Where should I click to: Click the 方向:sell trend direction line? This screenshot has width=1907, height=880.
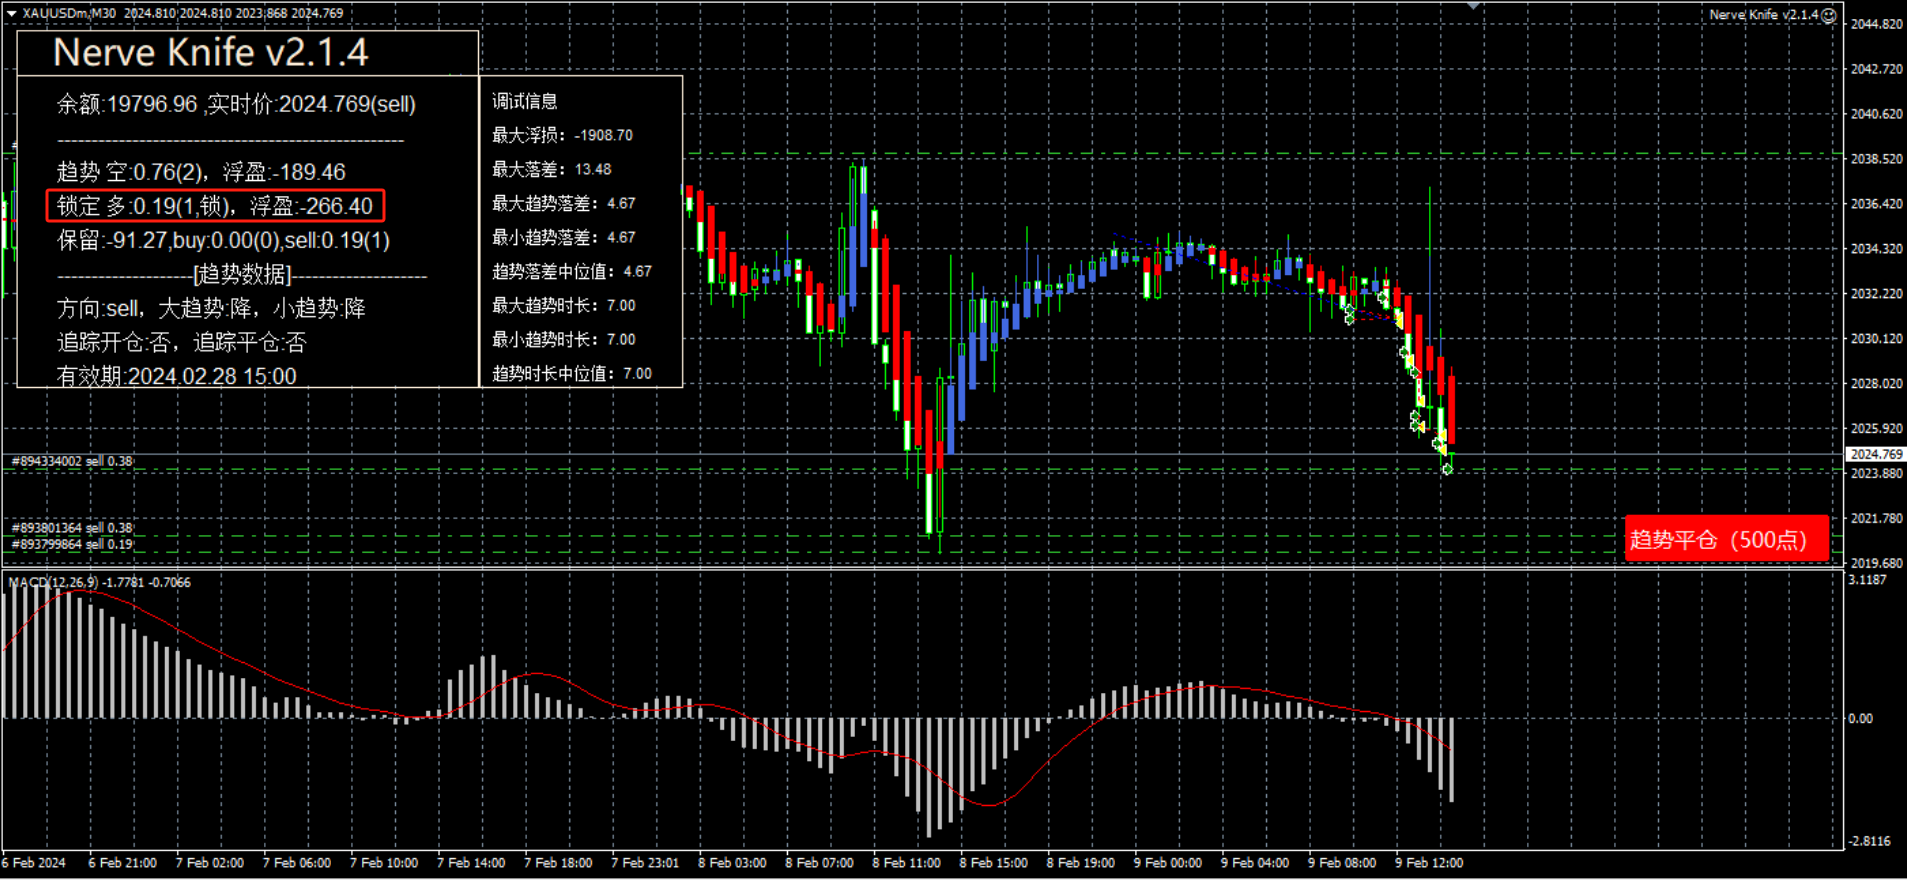tap(211, 308)
